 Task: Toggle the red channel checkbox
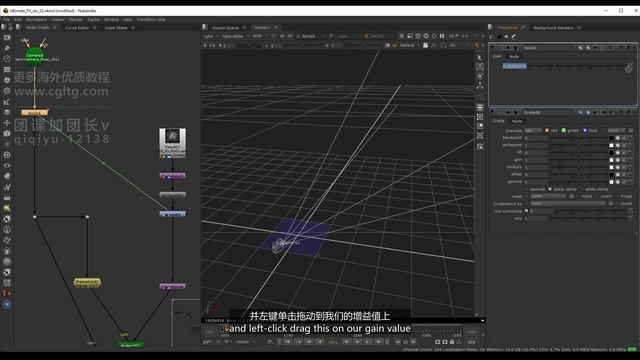click(547, 131)
